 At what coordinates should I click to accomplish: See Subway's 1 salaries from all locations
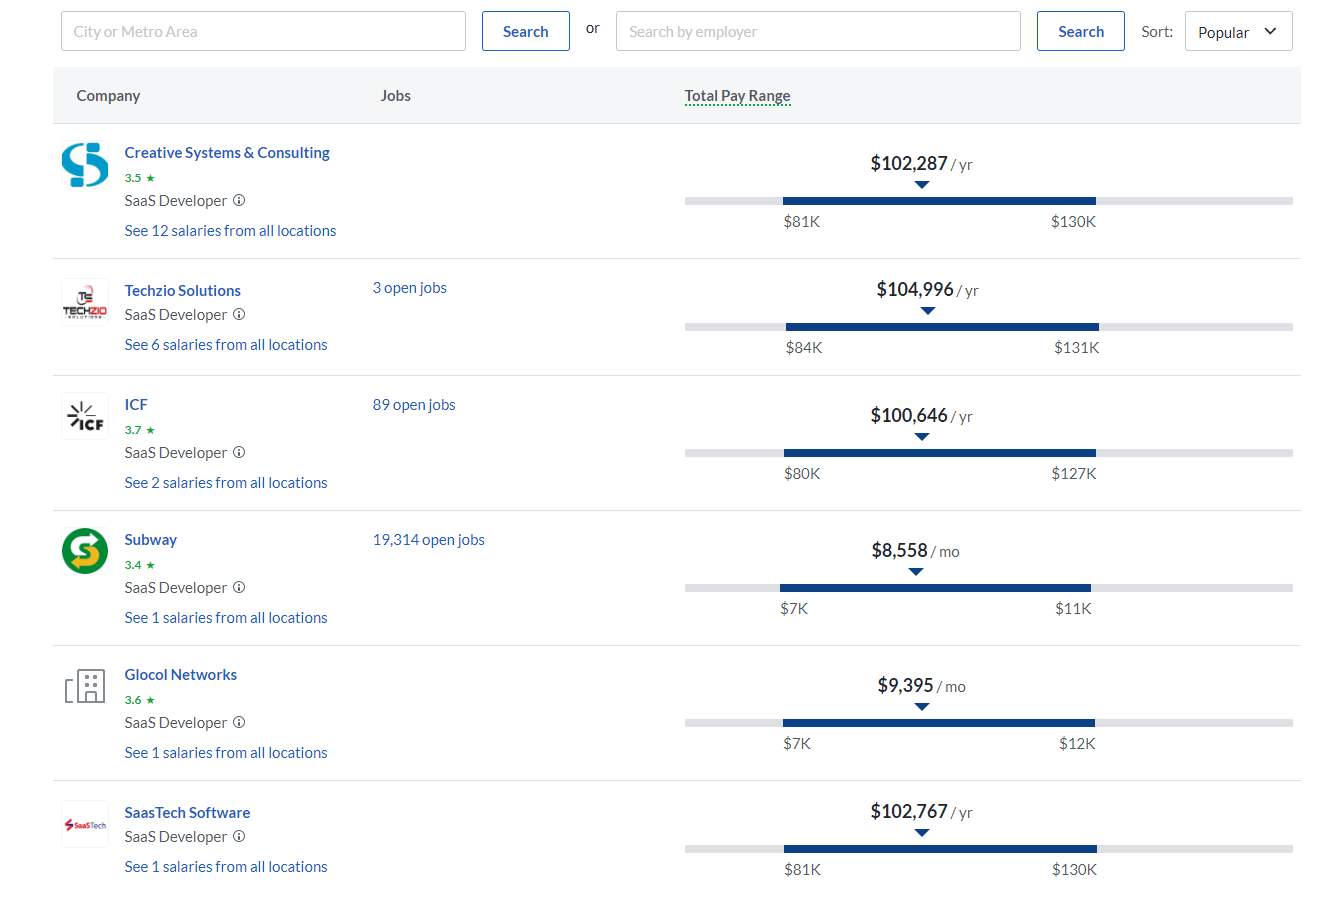pyautogui.click(x=226, y=618)
